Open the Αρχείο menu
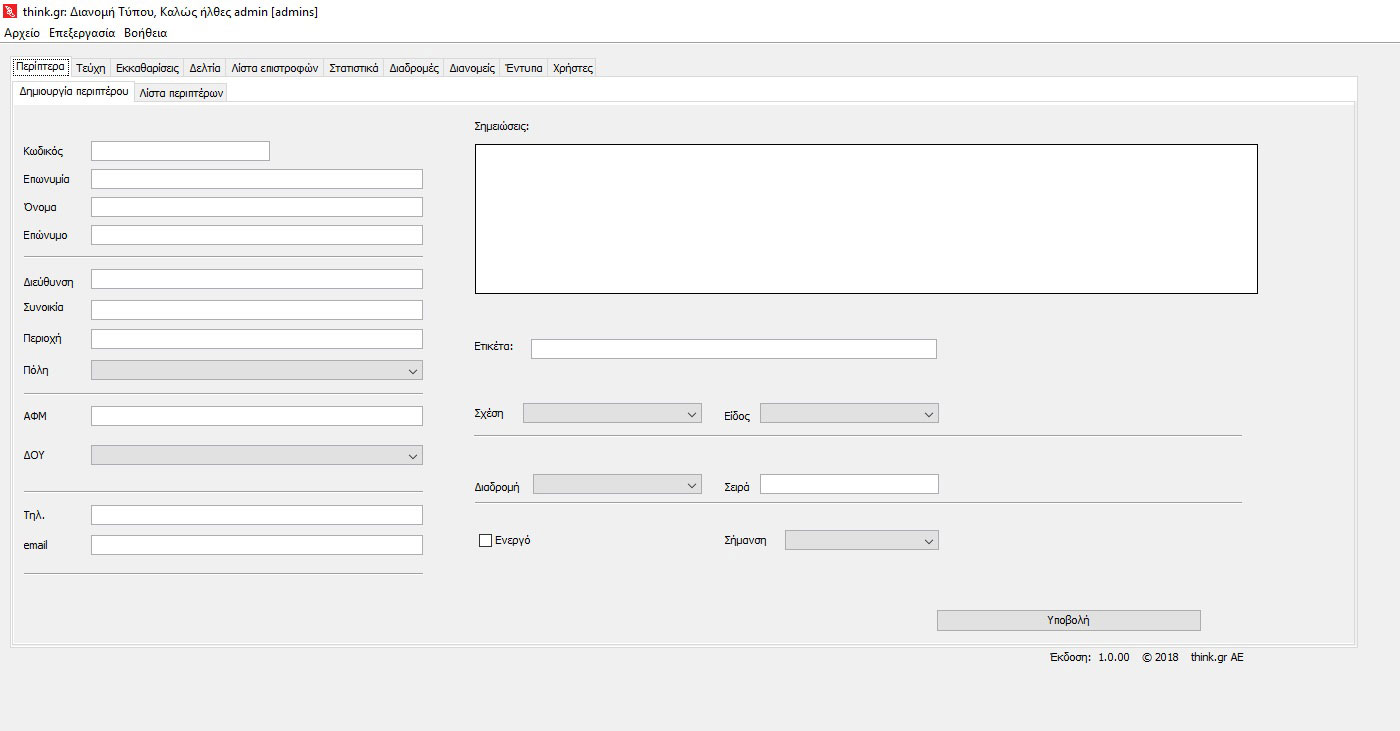Image resolution: width=1400 pixels, height=731 pixels. click(x=22, y=33)
